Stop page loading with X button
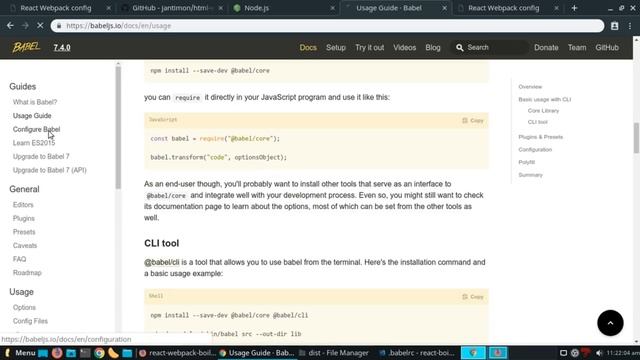 pyautogui.click(x=40, y=26)
